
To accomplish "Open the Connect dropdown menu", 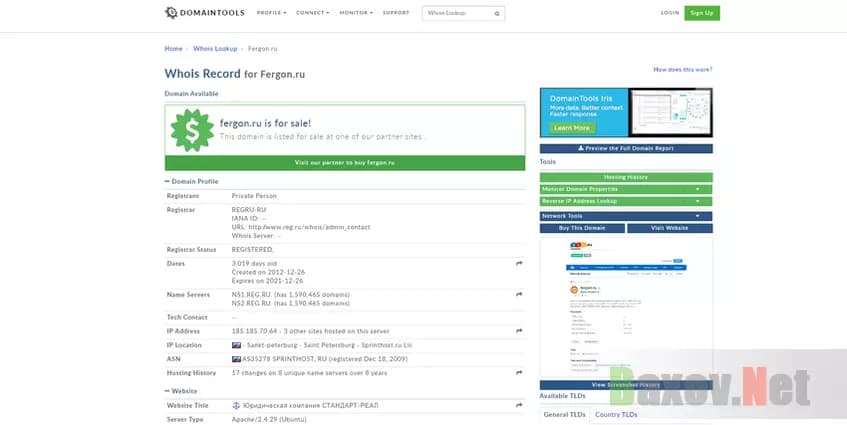I will click(313, 13).
